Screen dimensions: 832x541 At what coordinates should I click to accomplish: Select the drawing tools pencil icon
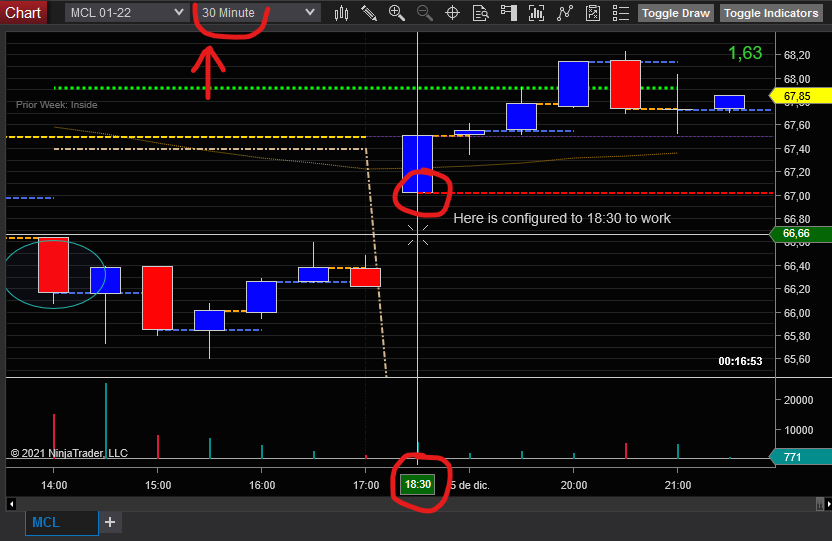pyautogui.click(x=369, y=13)
